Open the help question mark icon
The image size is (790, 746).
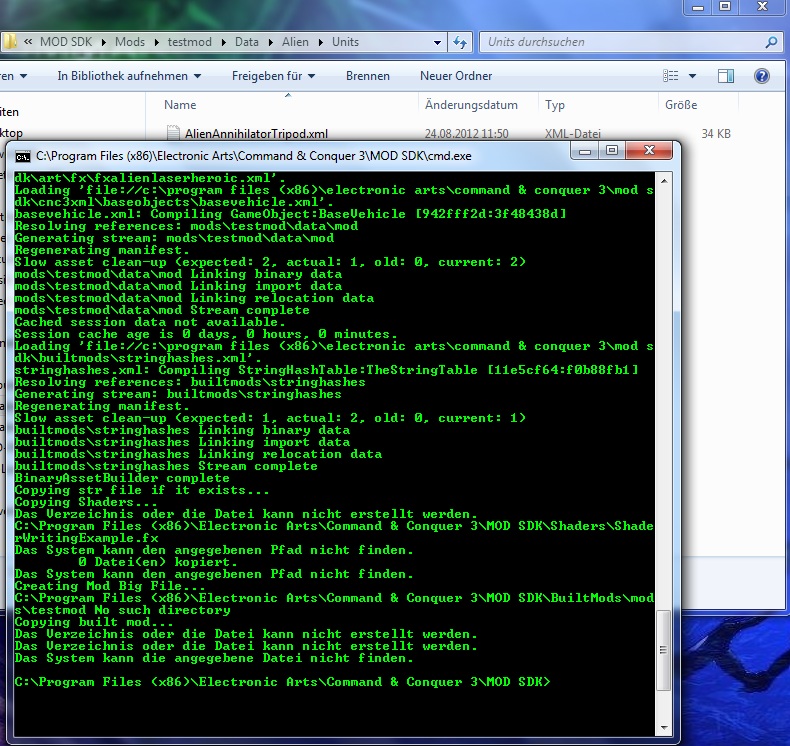[761, 76]
